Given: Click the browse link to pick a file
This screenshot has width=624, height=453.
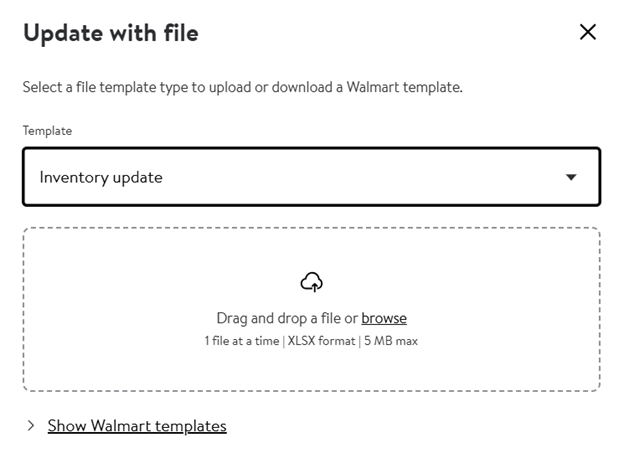Looking at the screenshot, I should (384, 318).
